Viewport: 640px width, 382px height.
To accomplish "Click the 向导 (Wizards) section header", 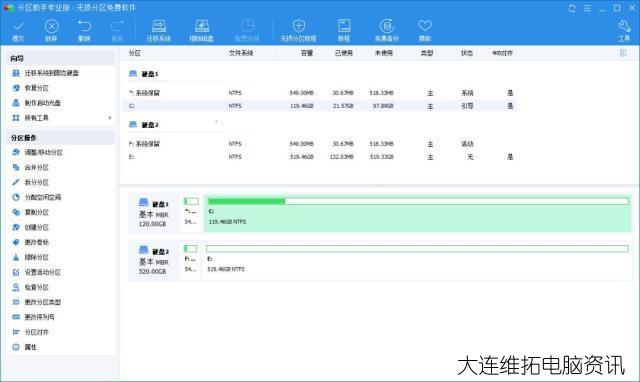I will pyautogui.click(x=60, y=58).
